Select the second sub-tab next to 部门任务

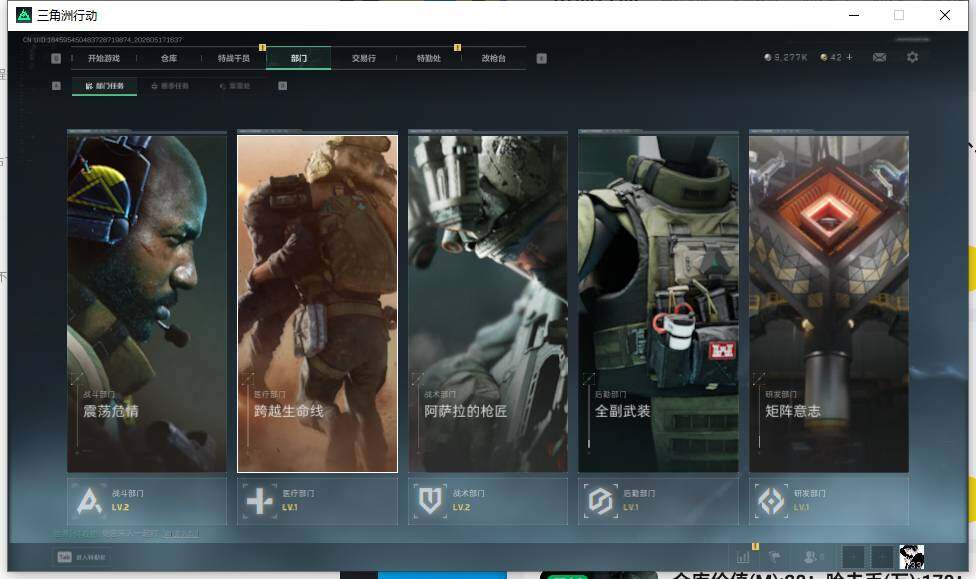170,86
